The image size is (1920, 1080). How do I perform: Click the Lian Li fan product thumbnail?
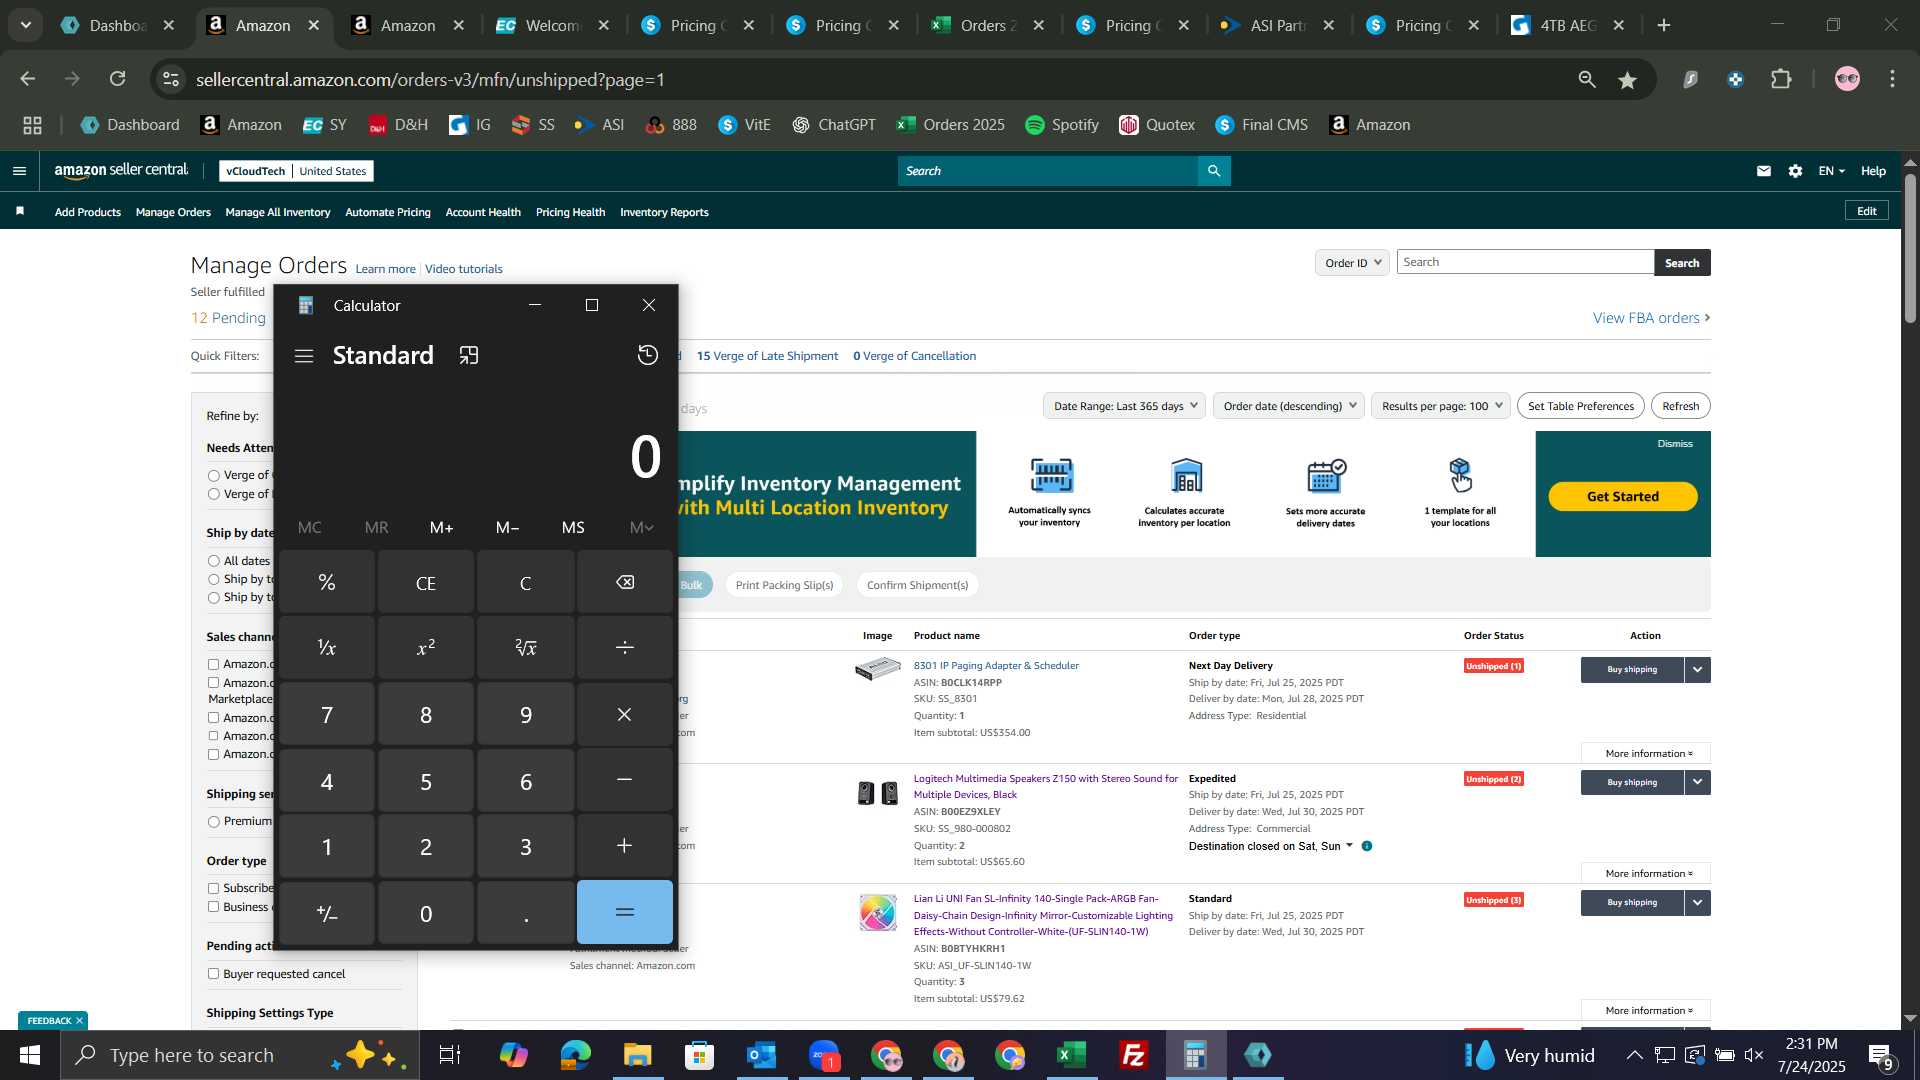878,912
